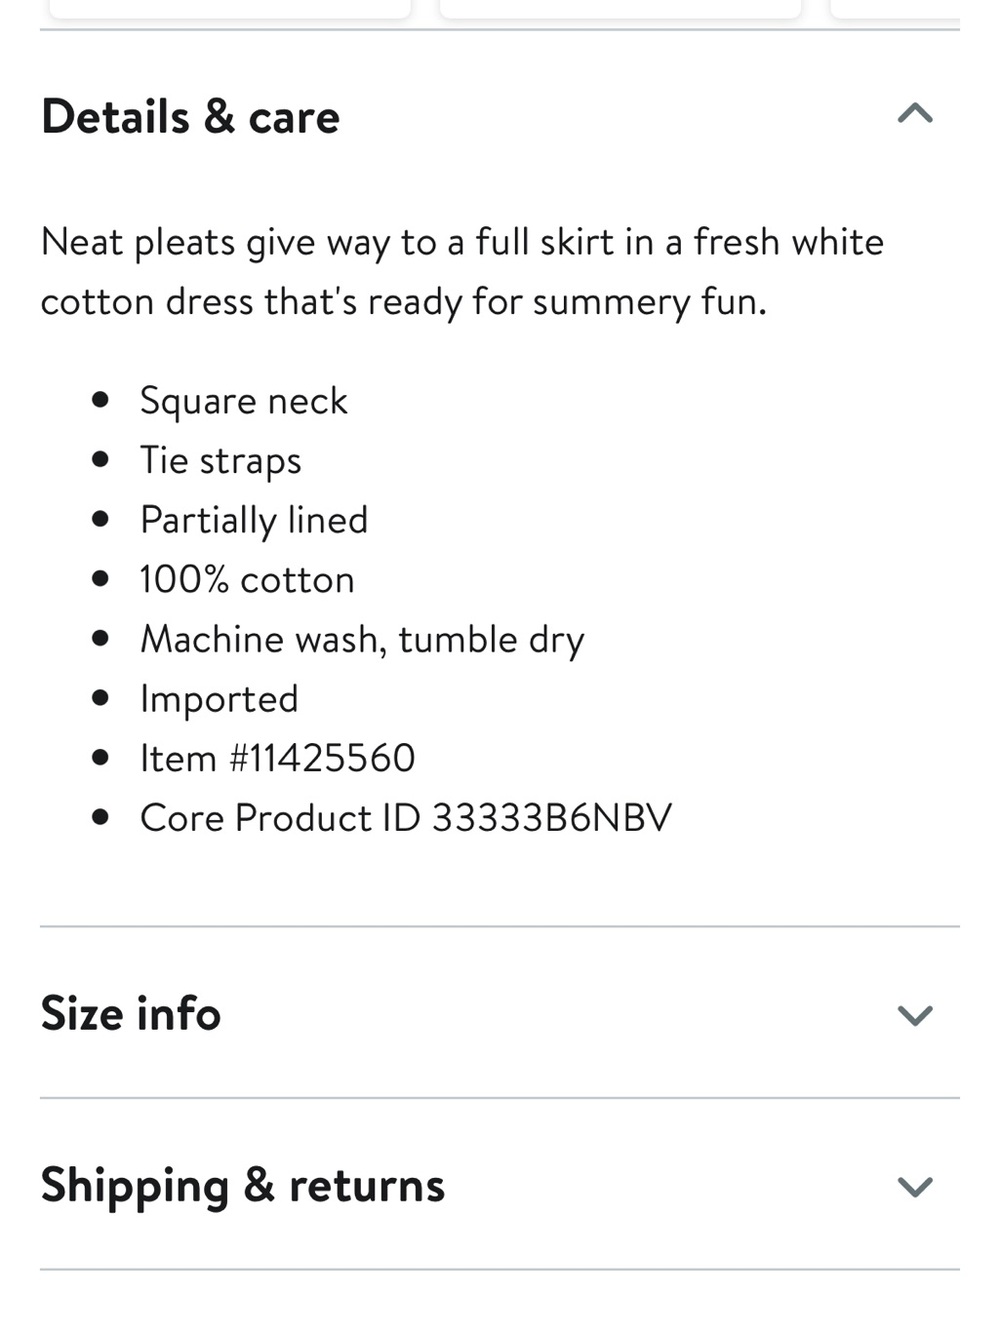Tap the partially visible rightmost top card

click(896, 9)
